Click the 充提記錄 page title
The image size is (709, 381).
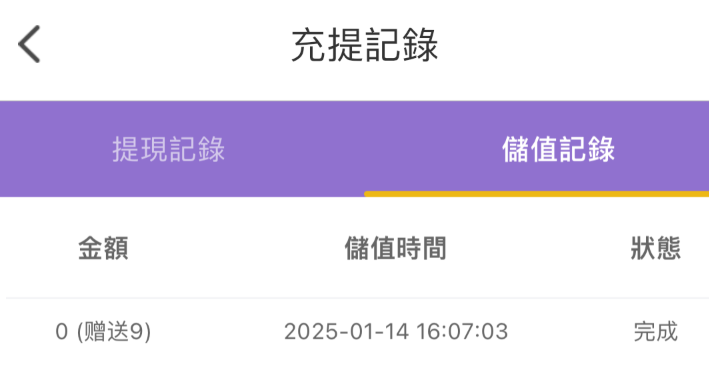pos(364,44)
